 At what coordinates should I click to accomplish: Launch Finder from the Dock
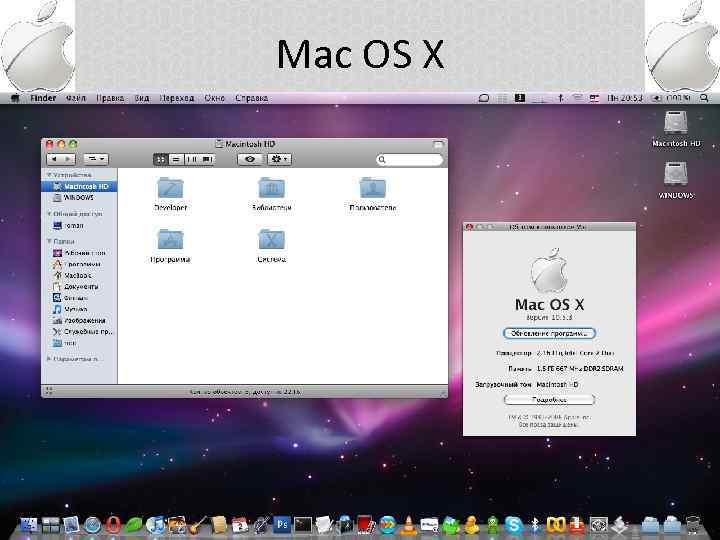tap(28, 524)
